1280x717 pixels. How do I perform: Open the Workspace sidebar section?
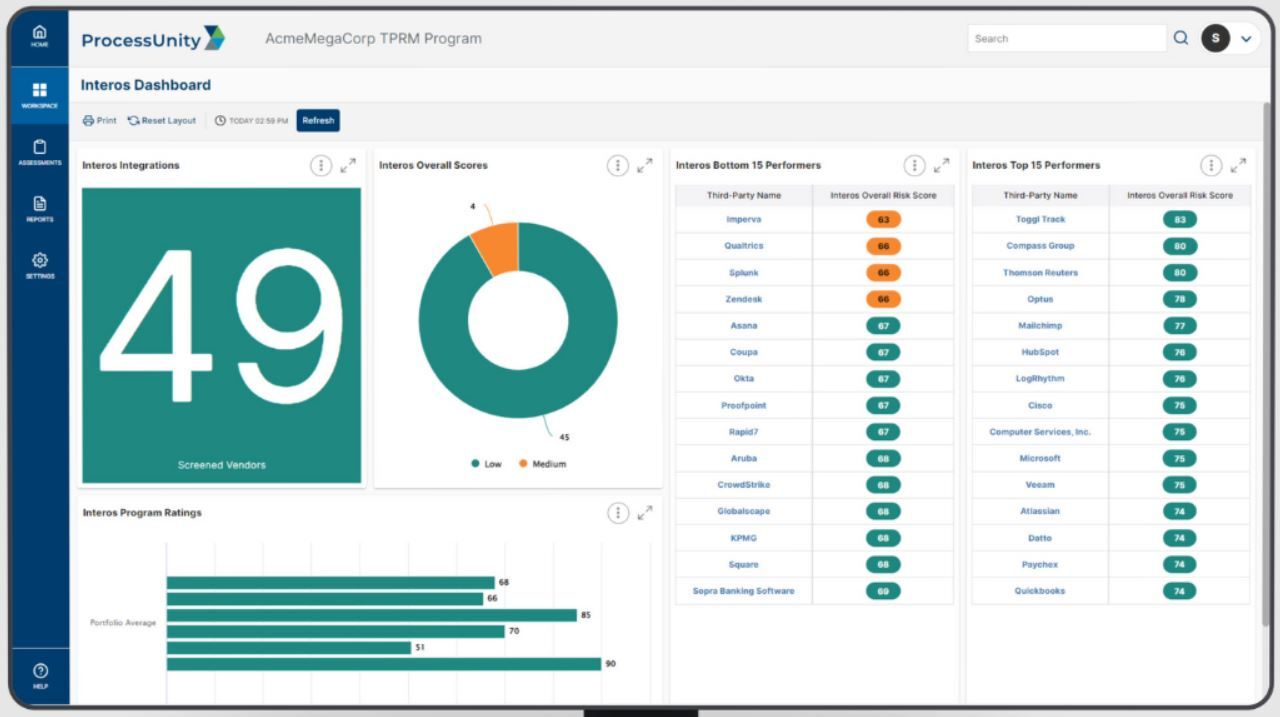click(x=40, y=94)
